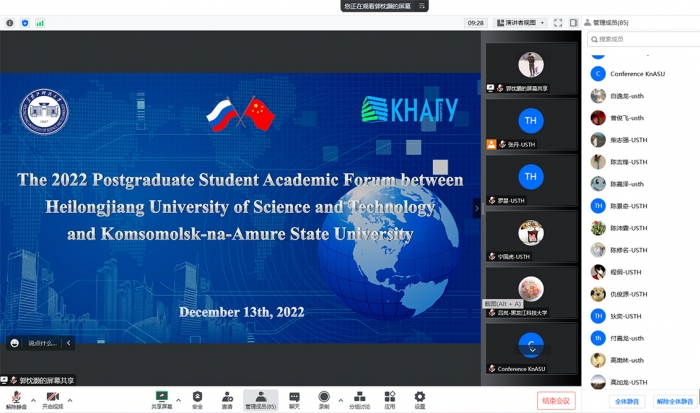This screenshot has height=413, width=700.
Task: Click the Invite (邀请) icon
Action: pos(227,399)
